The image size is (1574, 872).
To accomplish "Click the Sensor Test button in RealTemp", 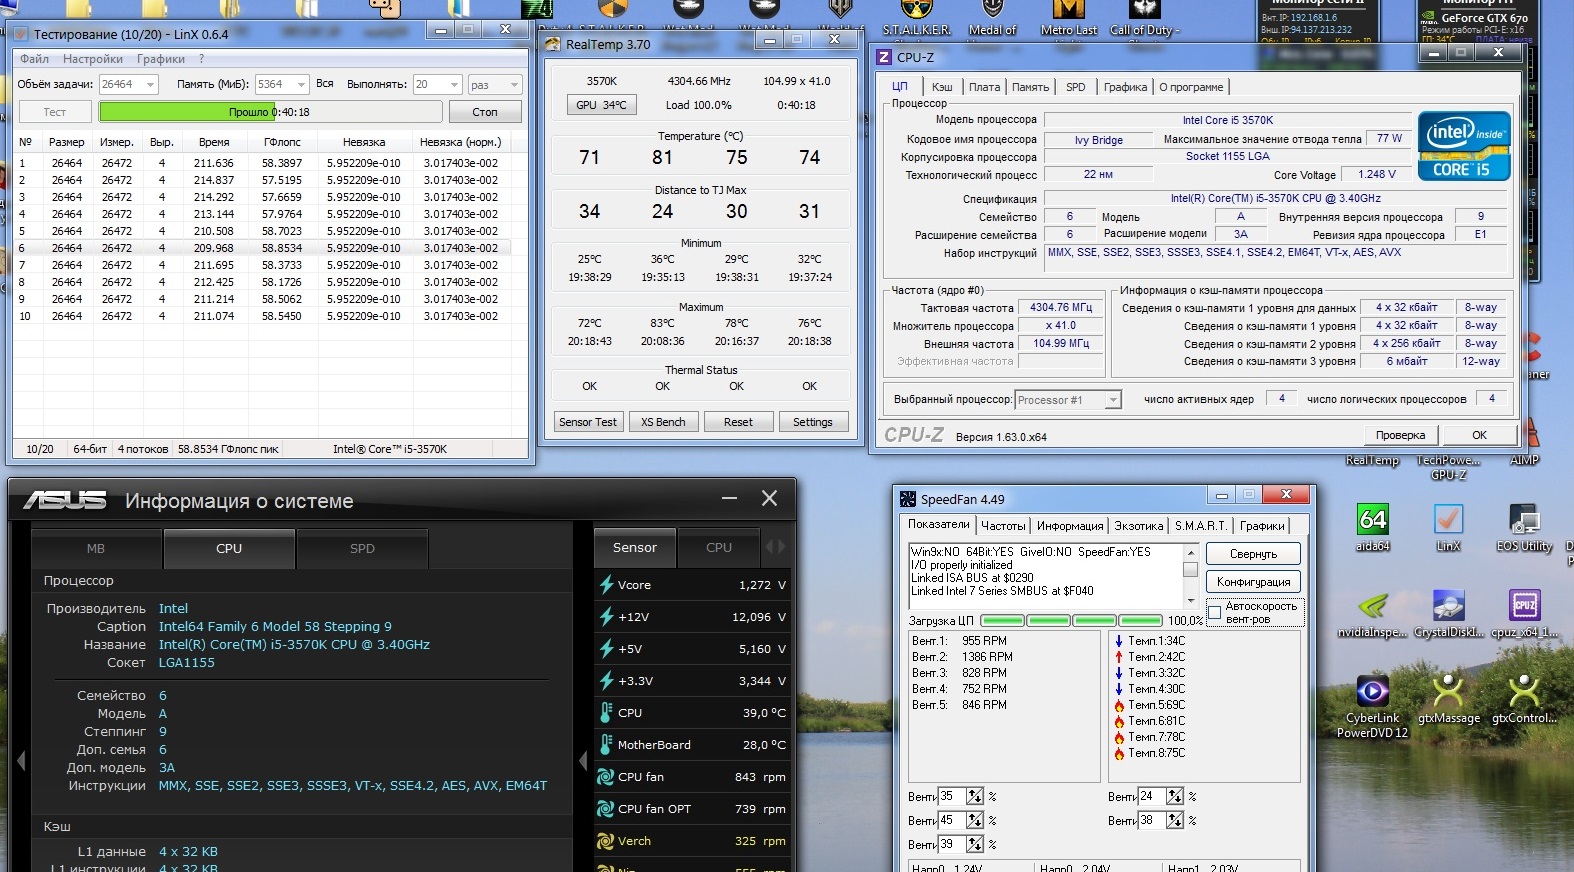I will [588, 422].
